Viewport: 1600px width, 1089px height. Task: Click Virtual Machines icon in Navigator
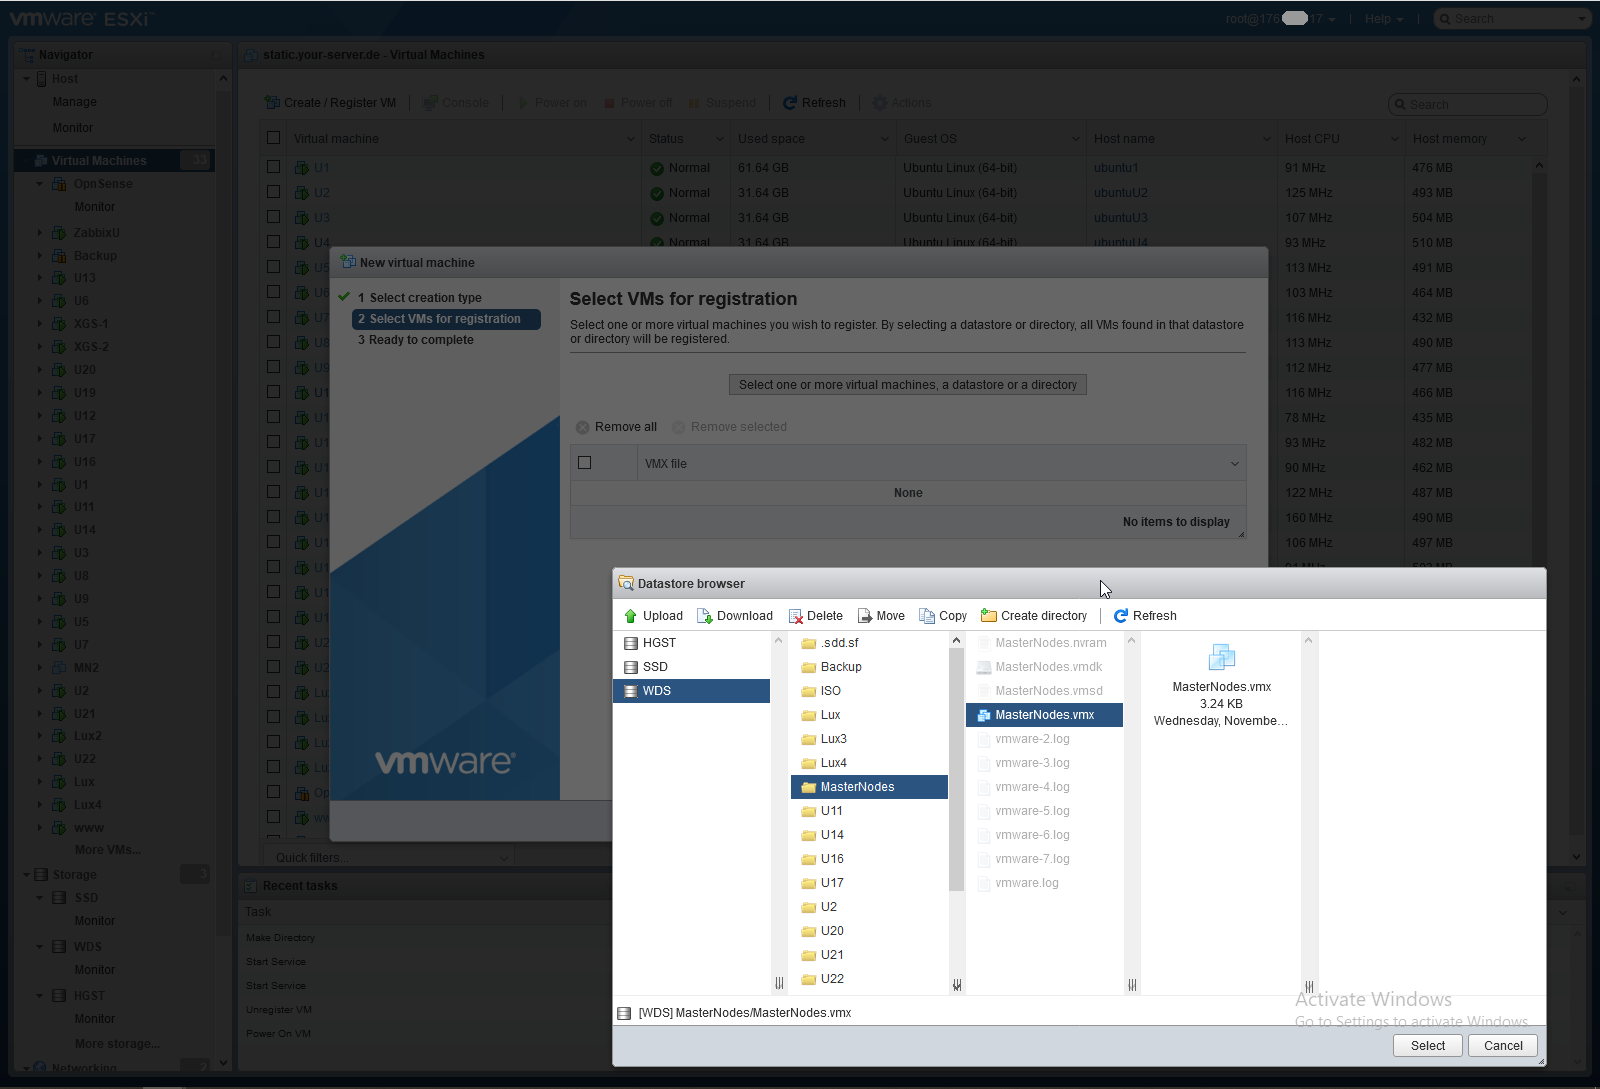tap(41, 161)
